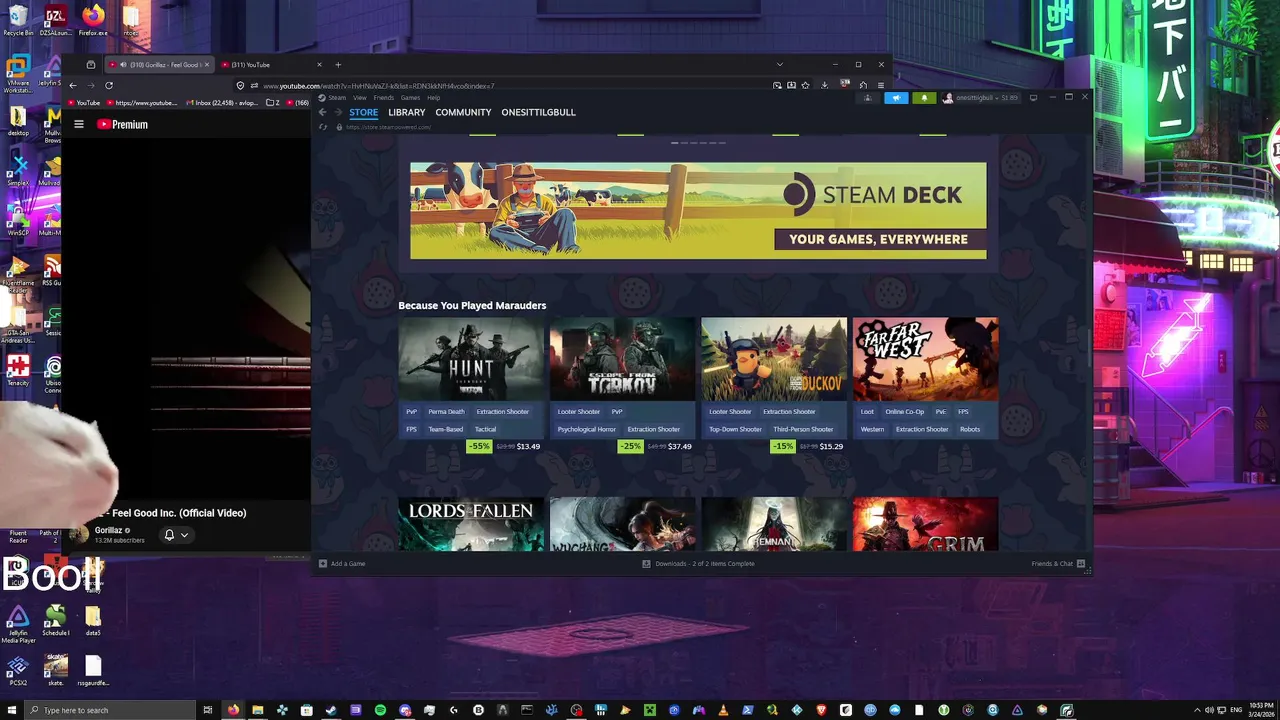Open the Steam menu in menu bar
This screenshot has width=1280, height=720.
click(x=337, y=98)
